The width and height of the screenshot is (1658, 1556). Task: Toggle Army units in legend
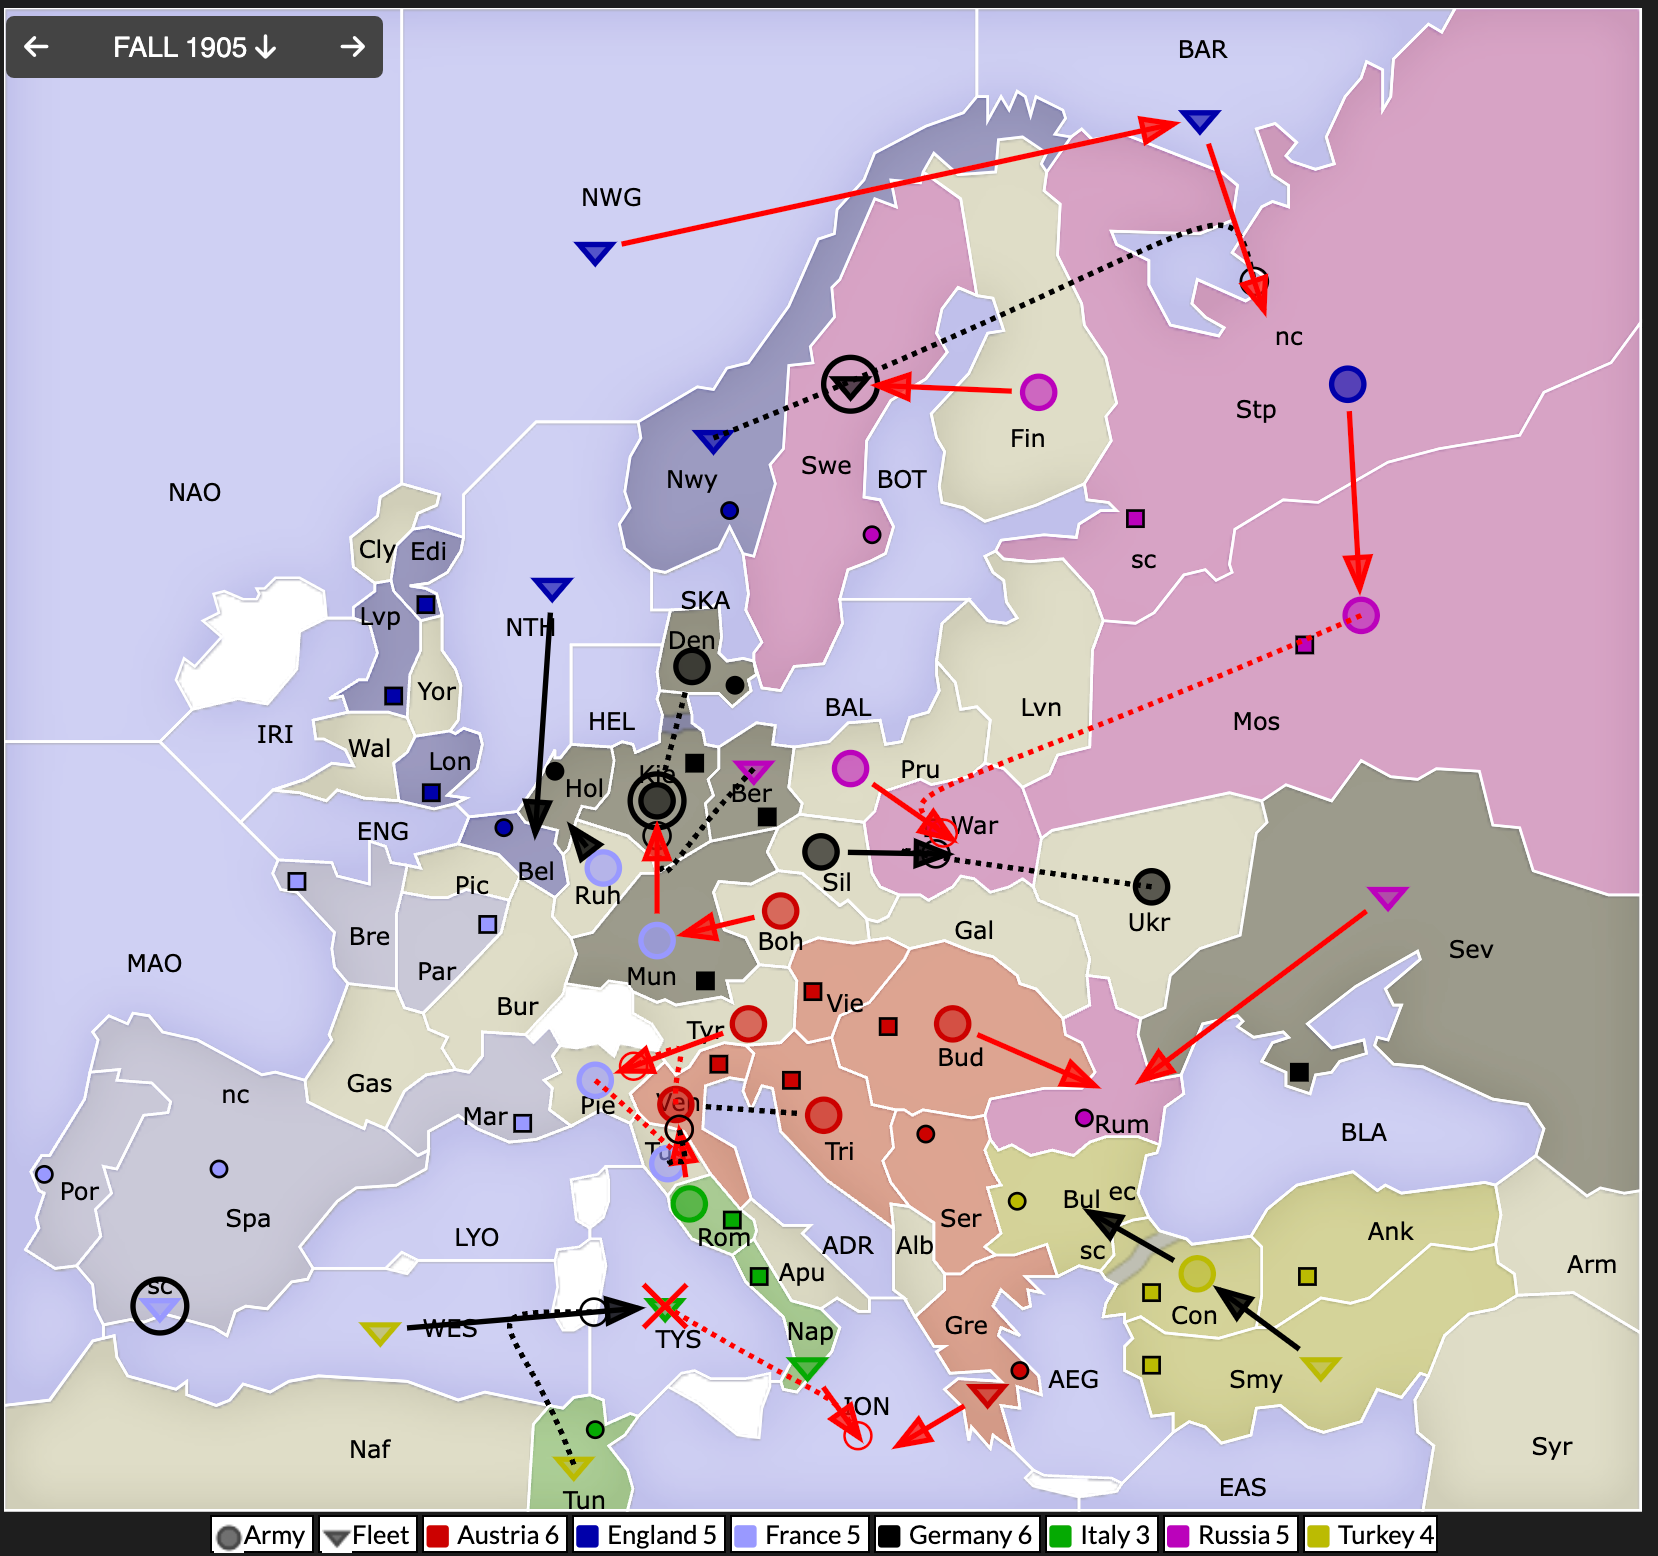pos(262,1535)
